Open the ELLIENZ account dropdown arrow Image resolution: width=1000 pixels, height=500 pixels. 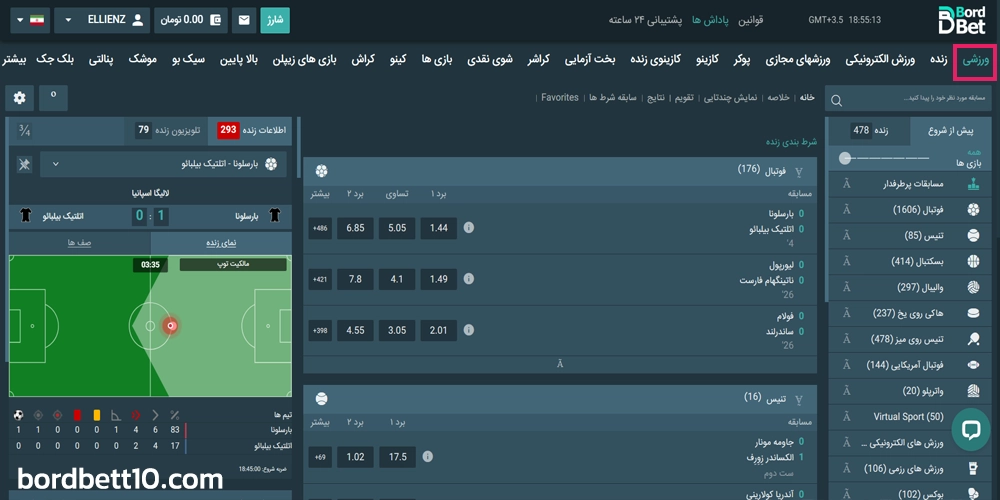click(x=68, y=20)
